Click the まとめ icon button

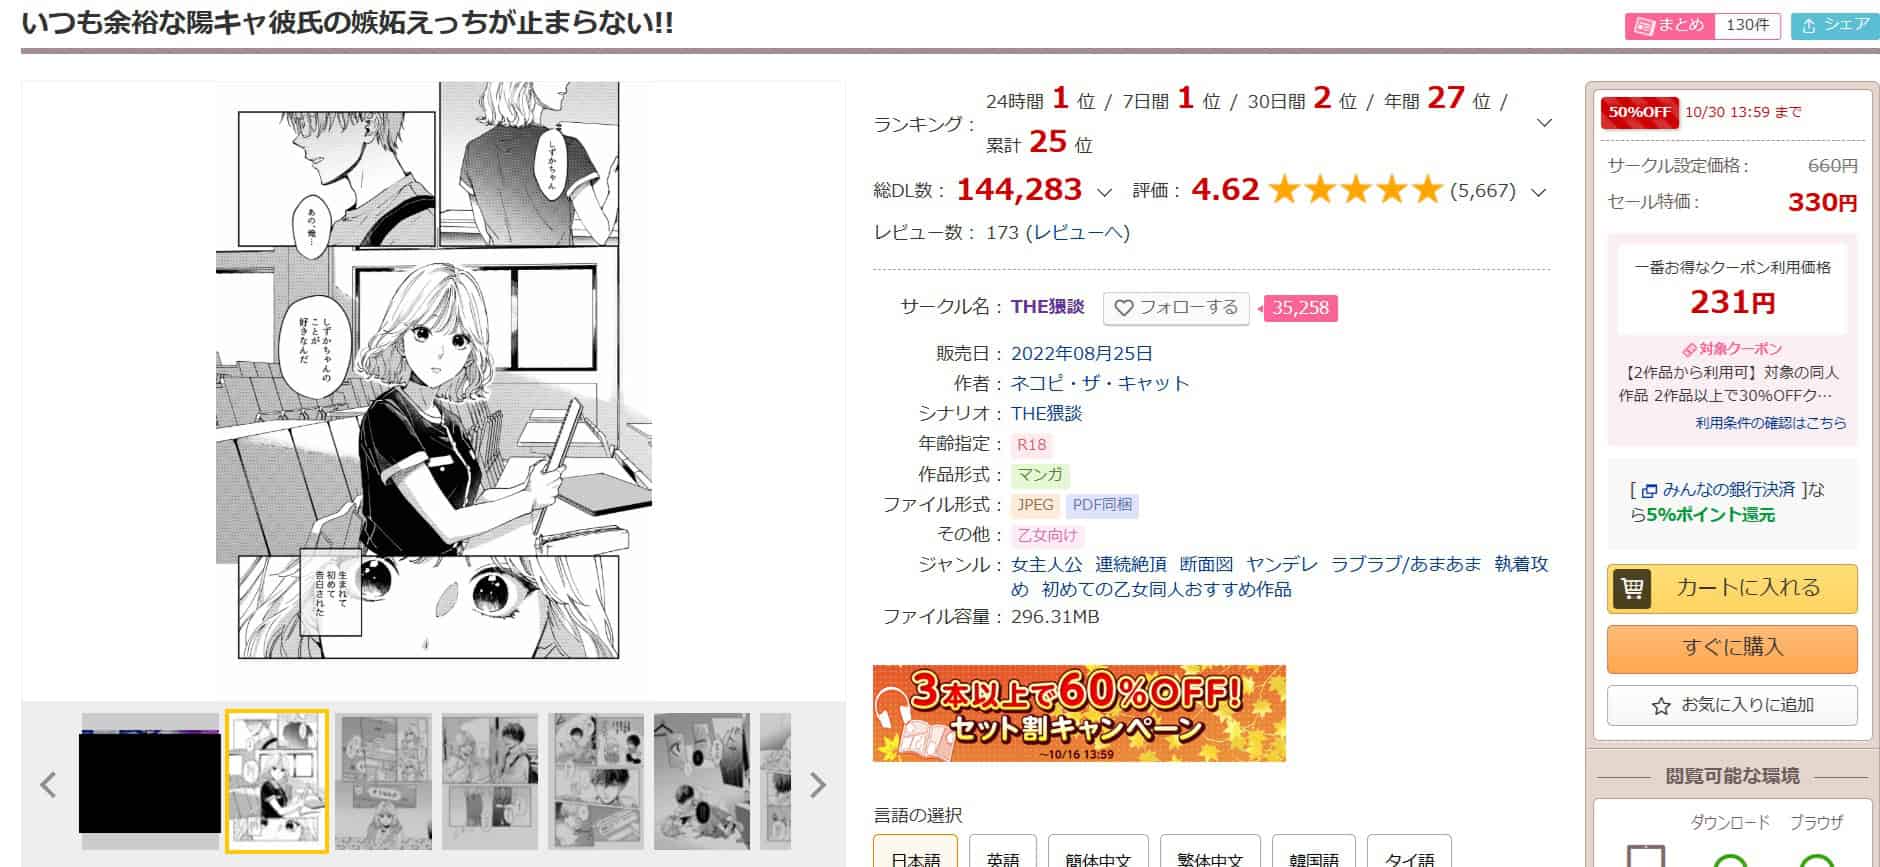click(1643, 26)
